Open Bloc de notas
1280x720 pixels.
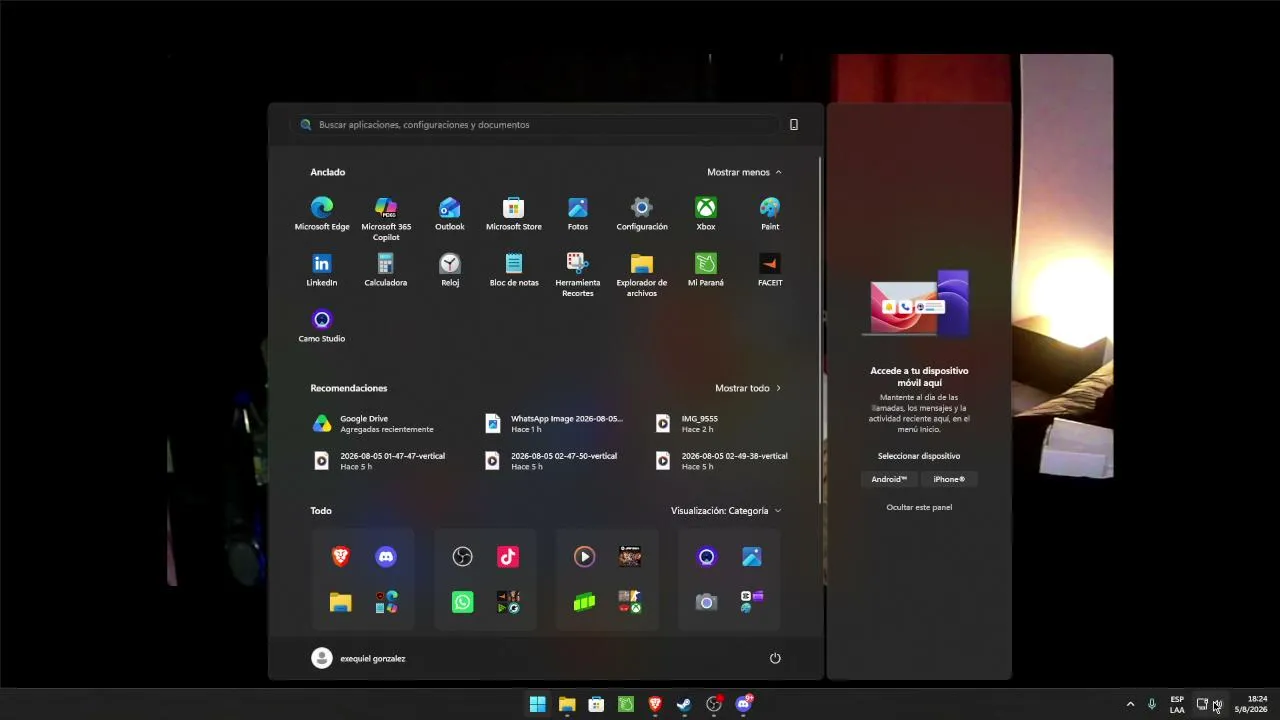pos(514,269)
